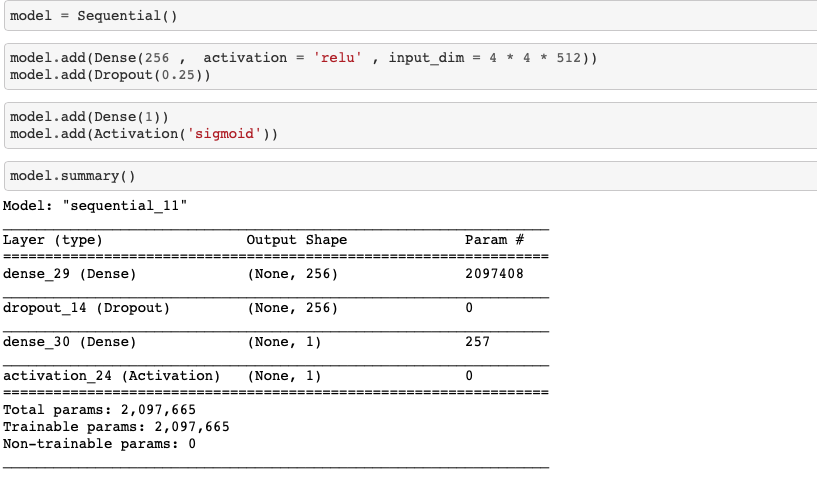This screenshot has height=477, width=817.
Task: Click the (None, 256) shape in the dropout_14 row
Action: [292, 308]
